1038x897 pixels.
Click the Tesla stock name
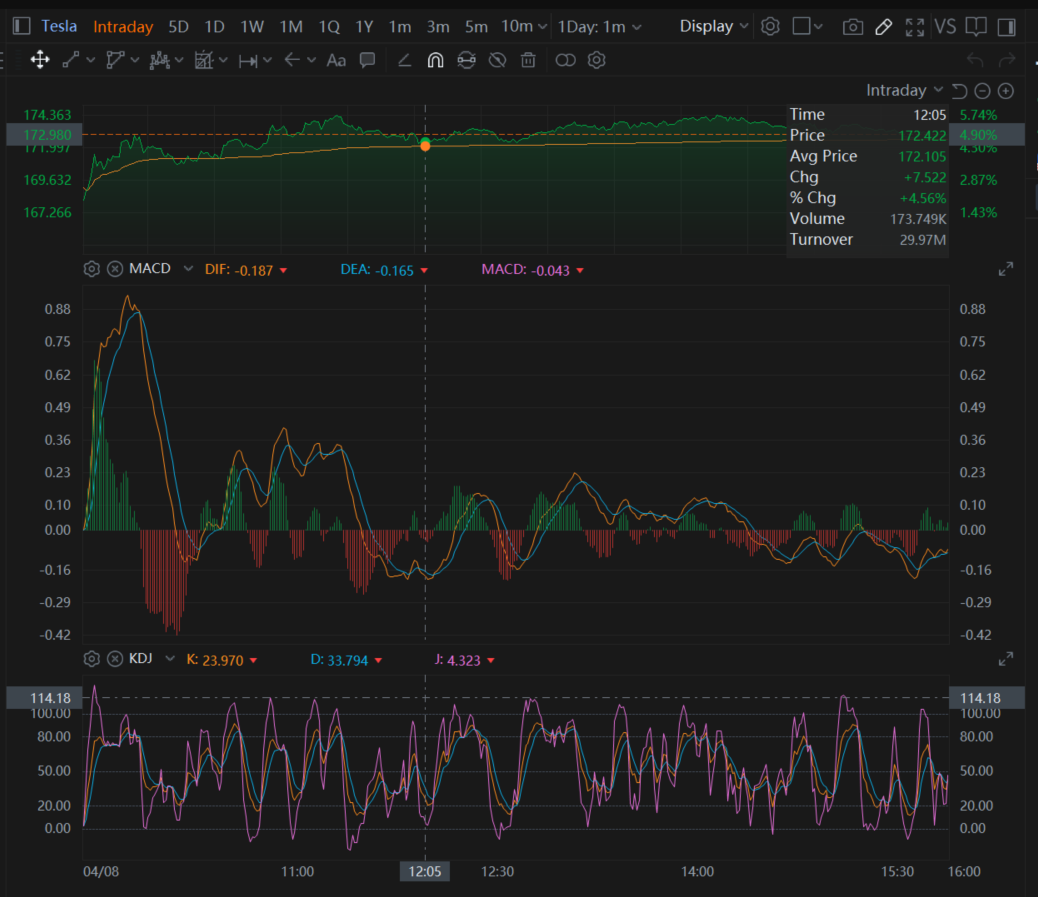point(59,26)
